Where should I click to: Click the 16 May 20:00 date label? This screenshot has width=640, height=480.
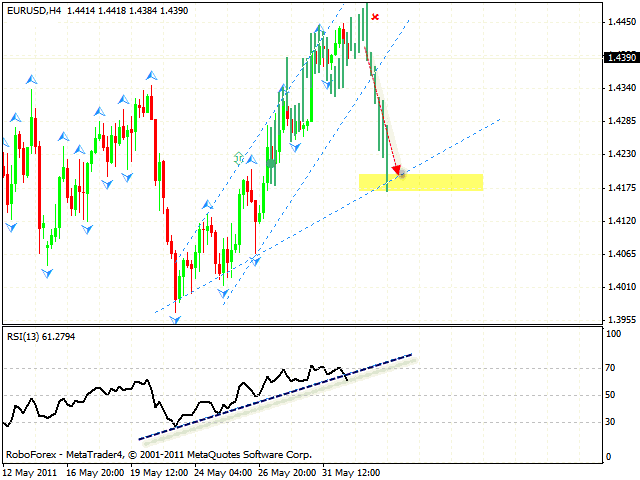(96, 473)
